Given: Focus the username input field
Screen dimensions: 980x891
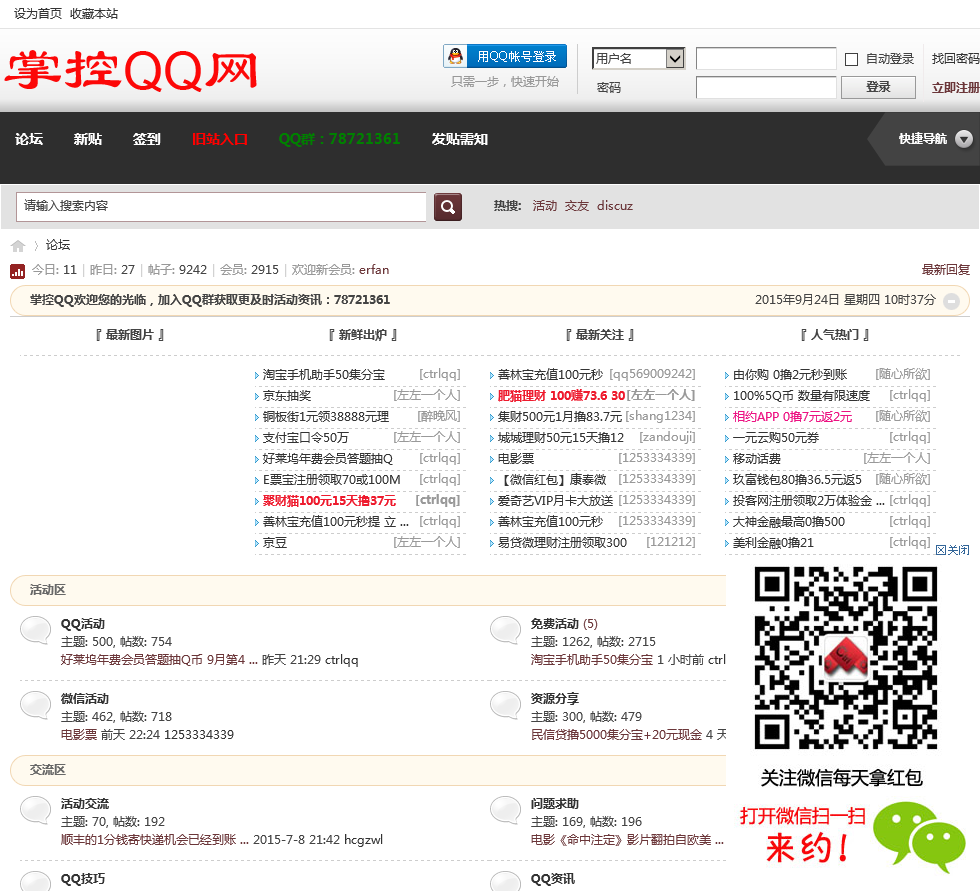Looking at the screenshot, I should [x=766, y=59].
